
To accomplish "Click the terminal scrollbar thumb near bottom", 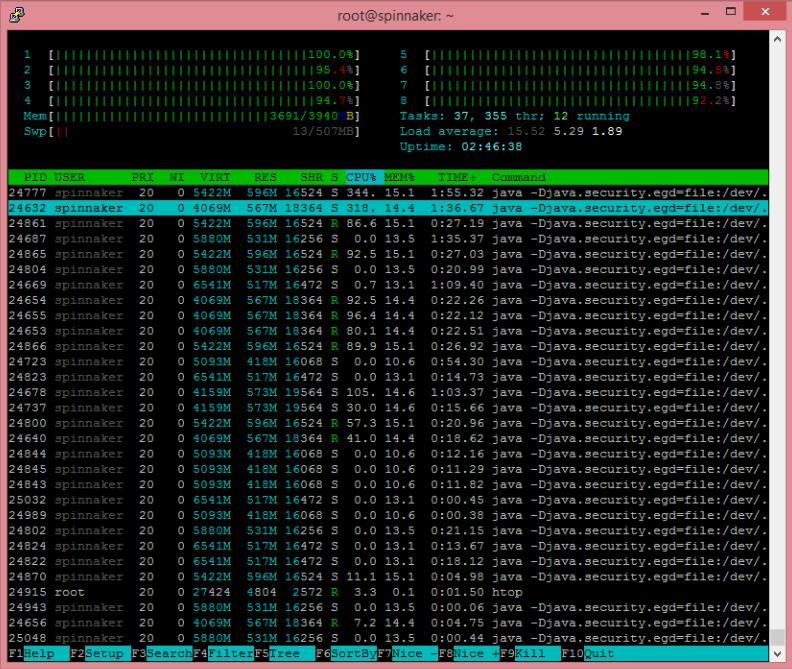I will pos(777,637).
